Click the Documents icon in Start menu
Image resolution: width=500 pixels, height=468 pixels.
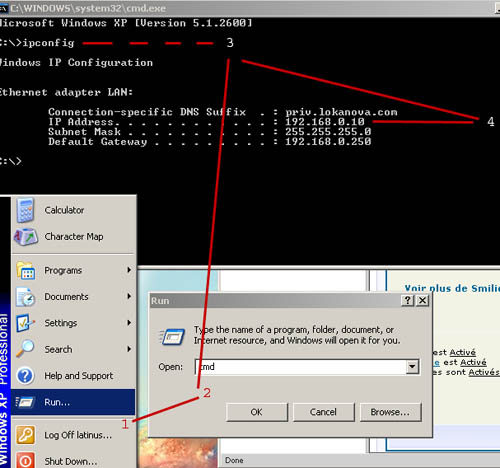(26, 297)
